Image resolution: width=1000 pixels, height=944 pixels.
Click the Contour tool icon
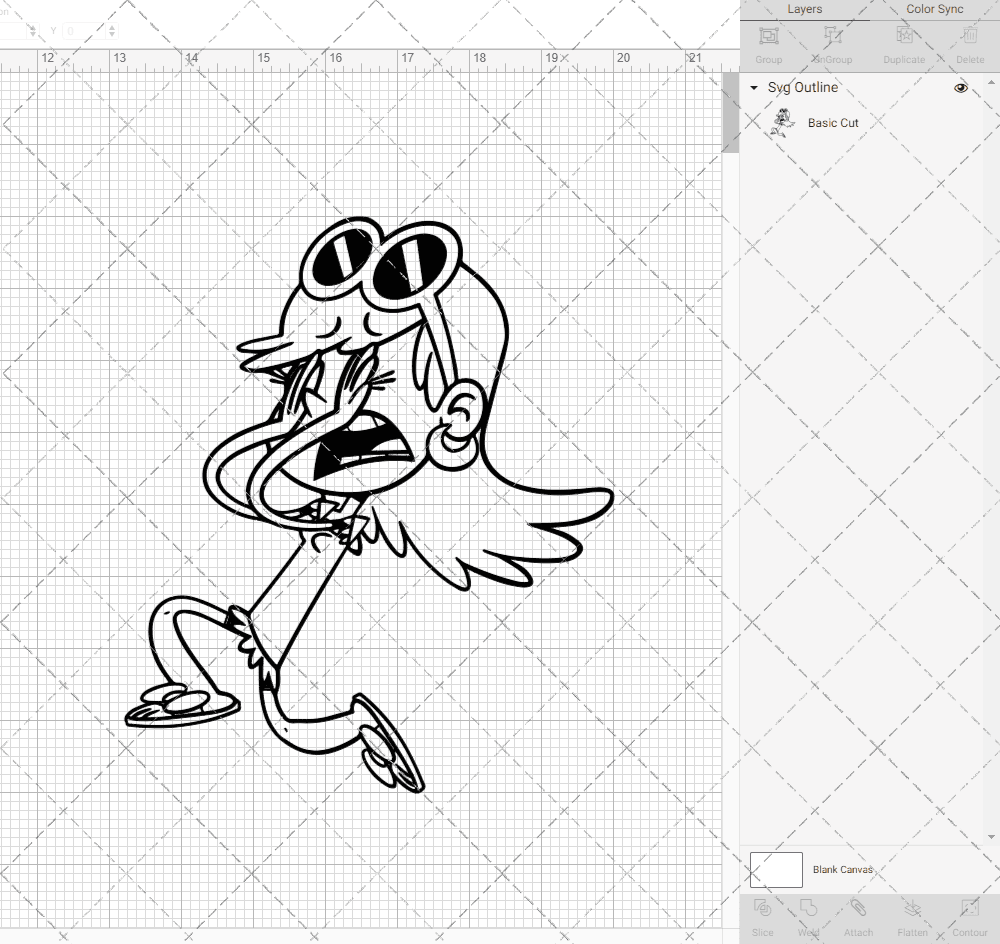(x=969, y=908)
